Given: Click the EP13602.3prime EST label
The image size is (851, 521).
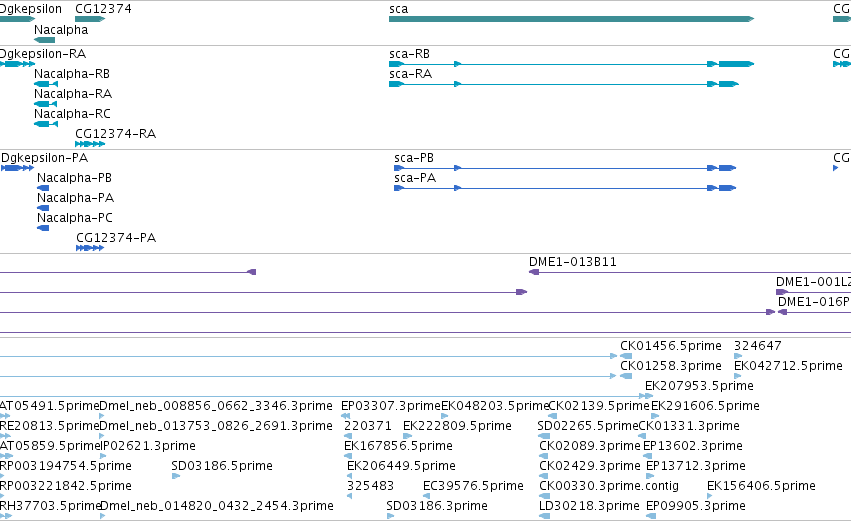Looking at the screenshot, I should tap(693, 447).
